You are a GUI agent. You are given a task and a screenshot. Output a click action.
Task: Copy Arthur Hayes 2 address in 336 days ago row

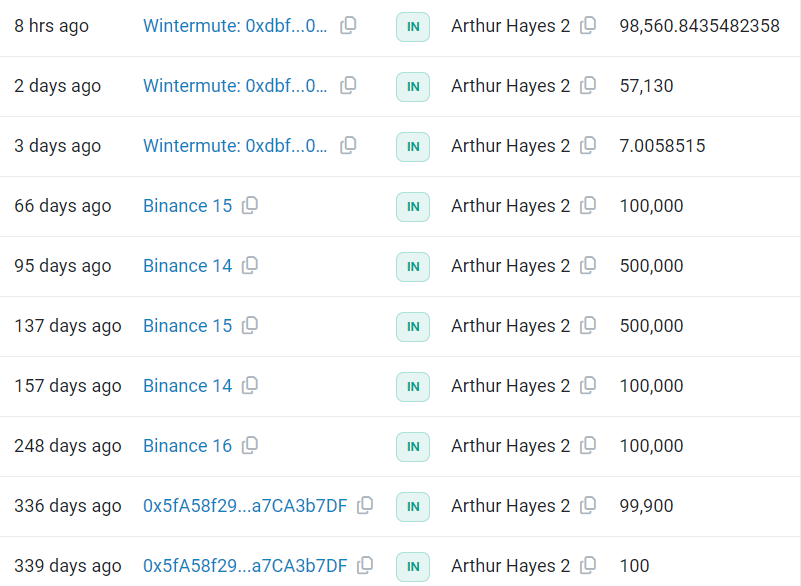588,505
